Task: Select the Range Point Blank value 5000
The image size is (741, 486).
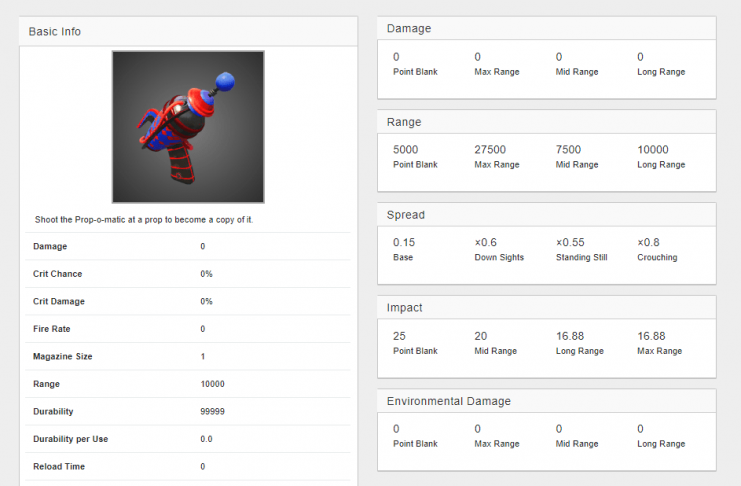Action: coord(405,149)
